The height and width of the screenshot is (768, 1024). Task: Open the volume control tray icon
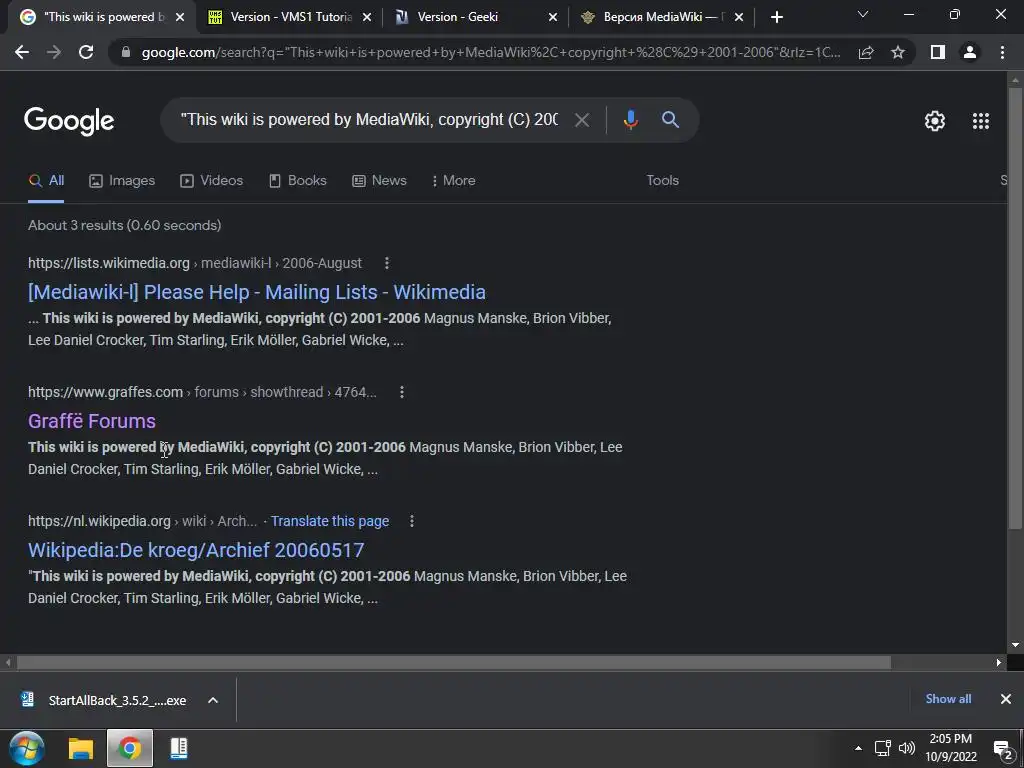[906, 748]
